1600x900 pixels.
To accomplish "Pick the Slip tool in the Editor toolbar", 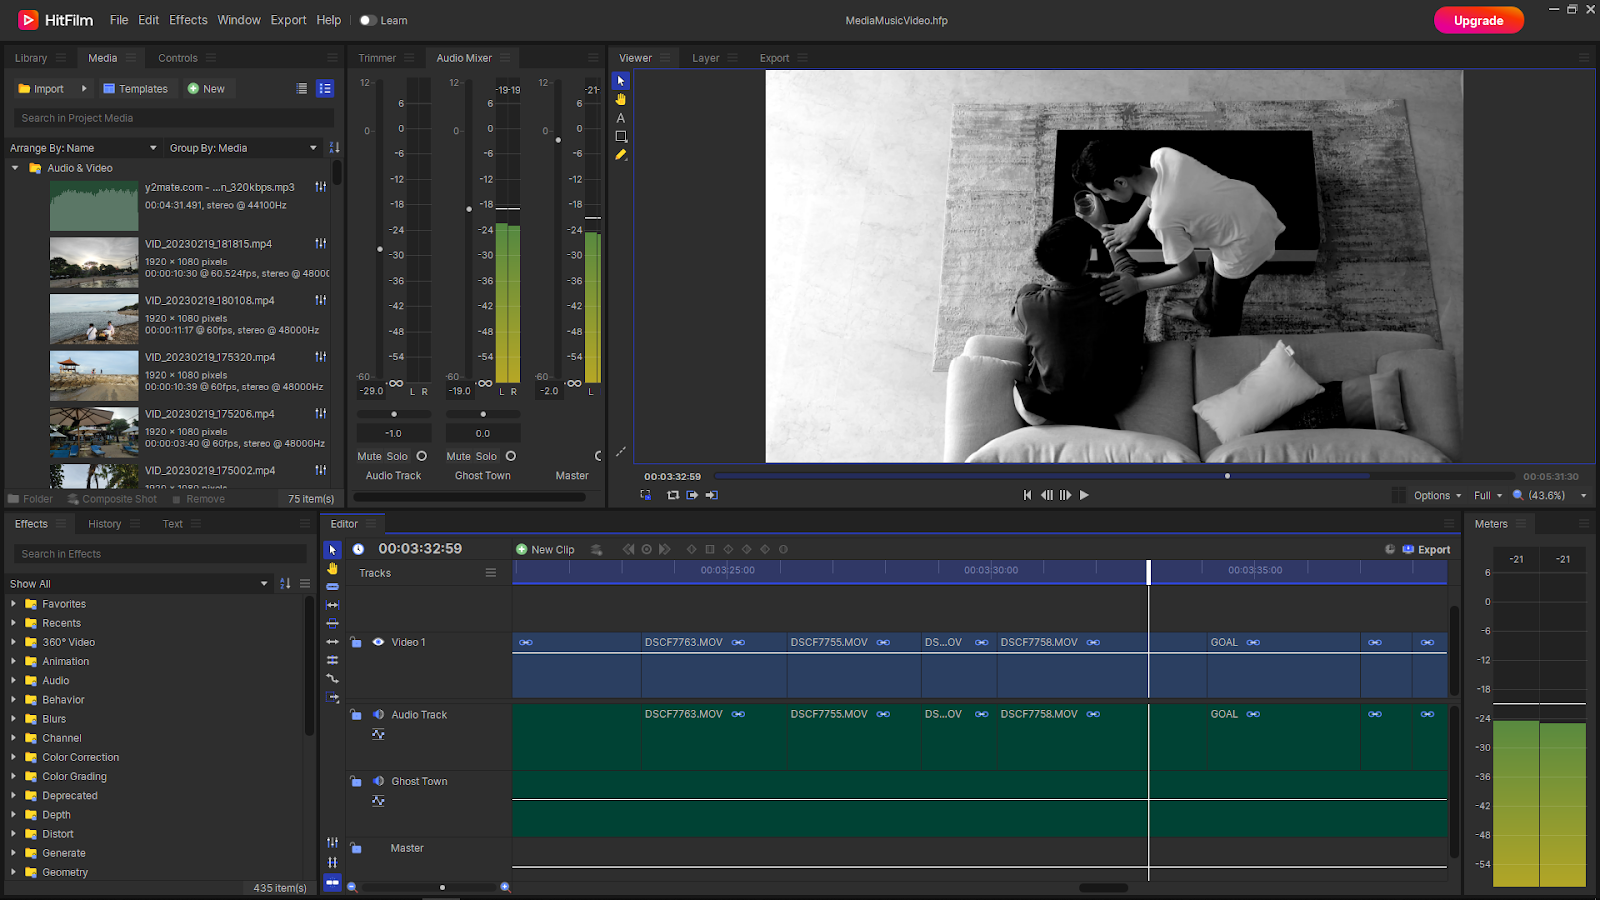I will (333, 605).
